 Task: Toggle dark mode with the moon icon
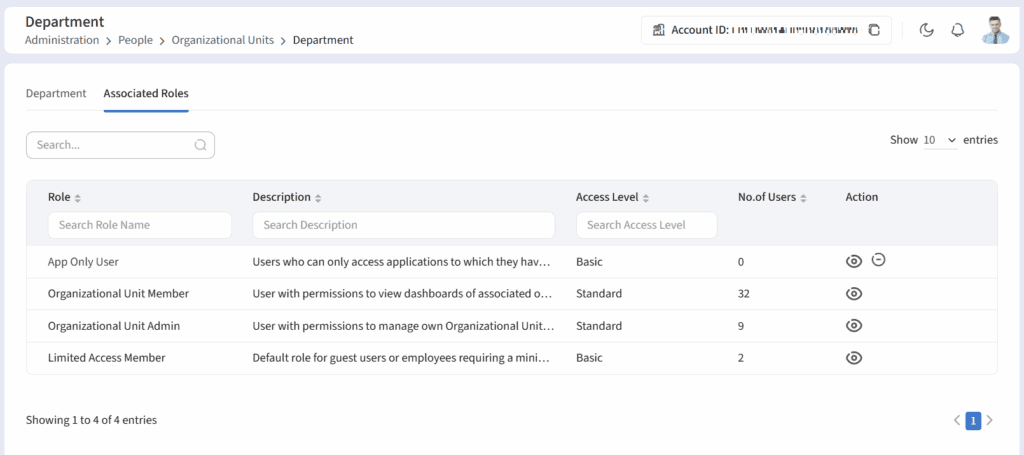[x=927, y=30]
